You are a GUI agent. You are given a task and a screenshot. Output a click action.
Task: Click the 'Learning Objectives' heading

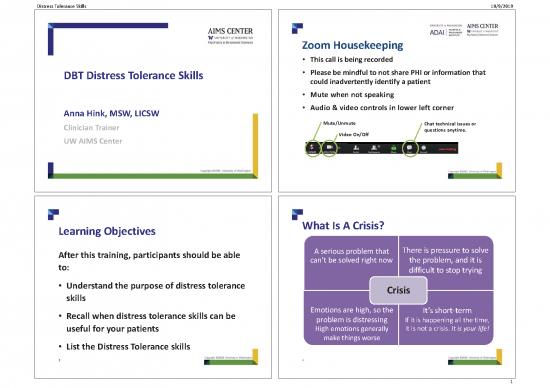107,231
